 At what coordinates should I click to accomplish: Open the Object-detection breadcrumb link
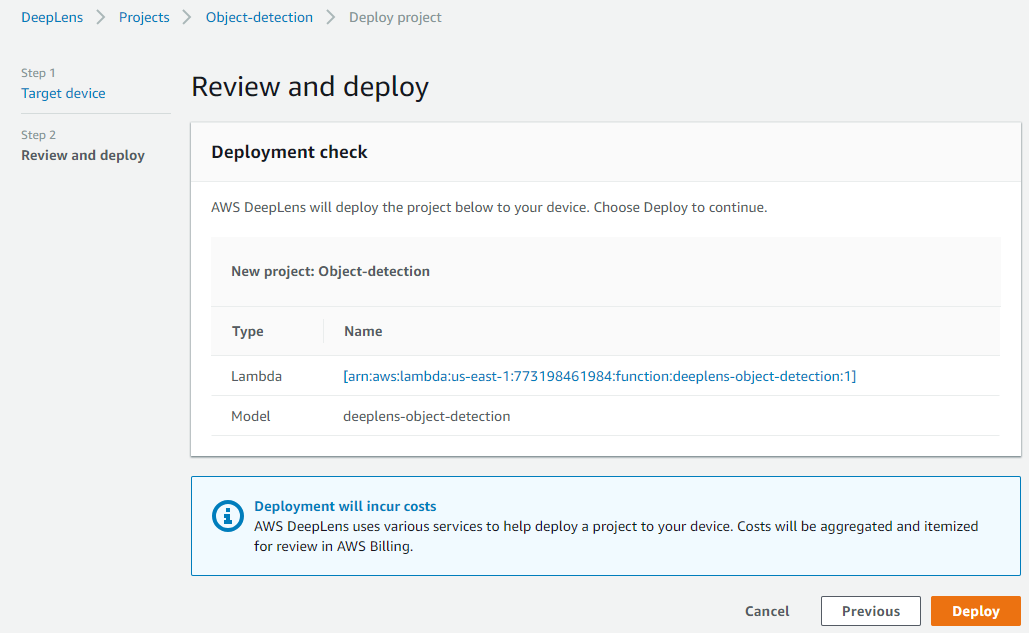259,17
